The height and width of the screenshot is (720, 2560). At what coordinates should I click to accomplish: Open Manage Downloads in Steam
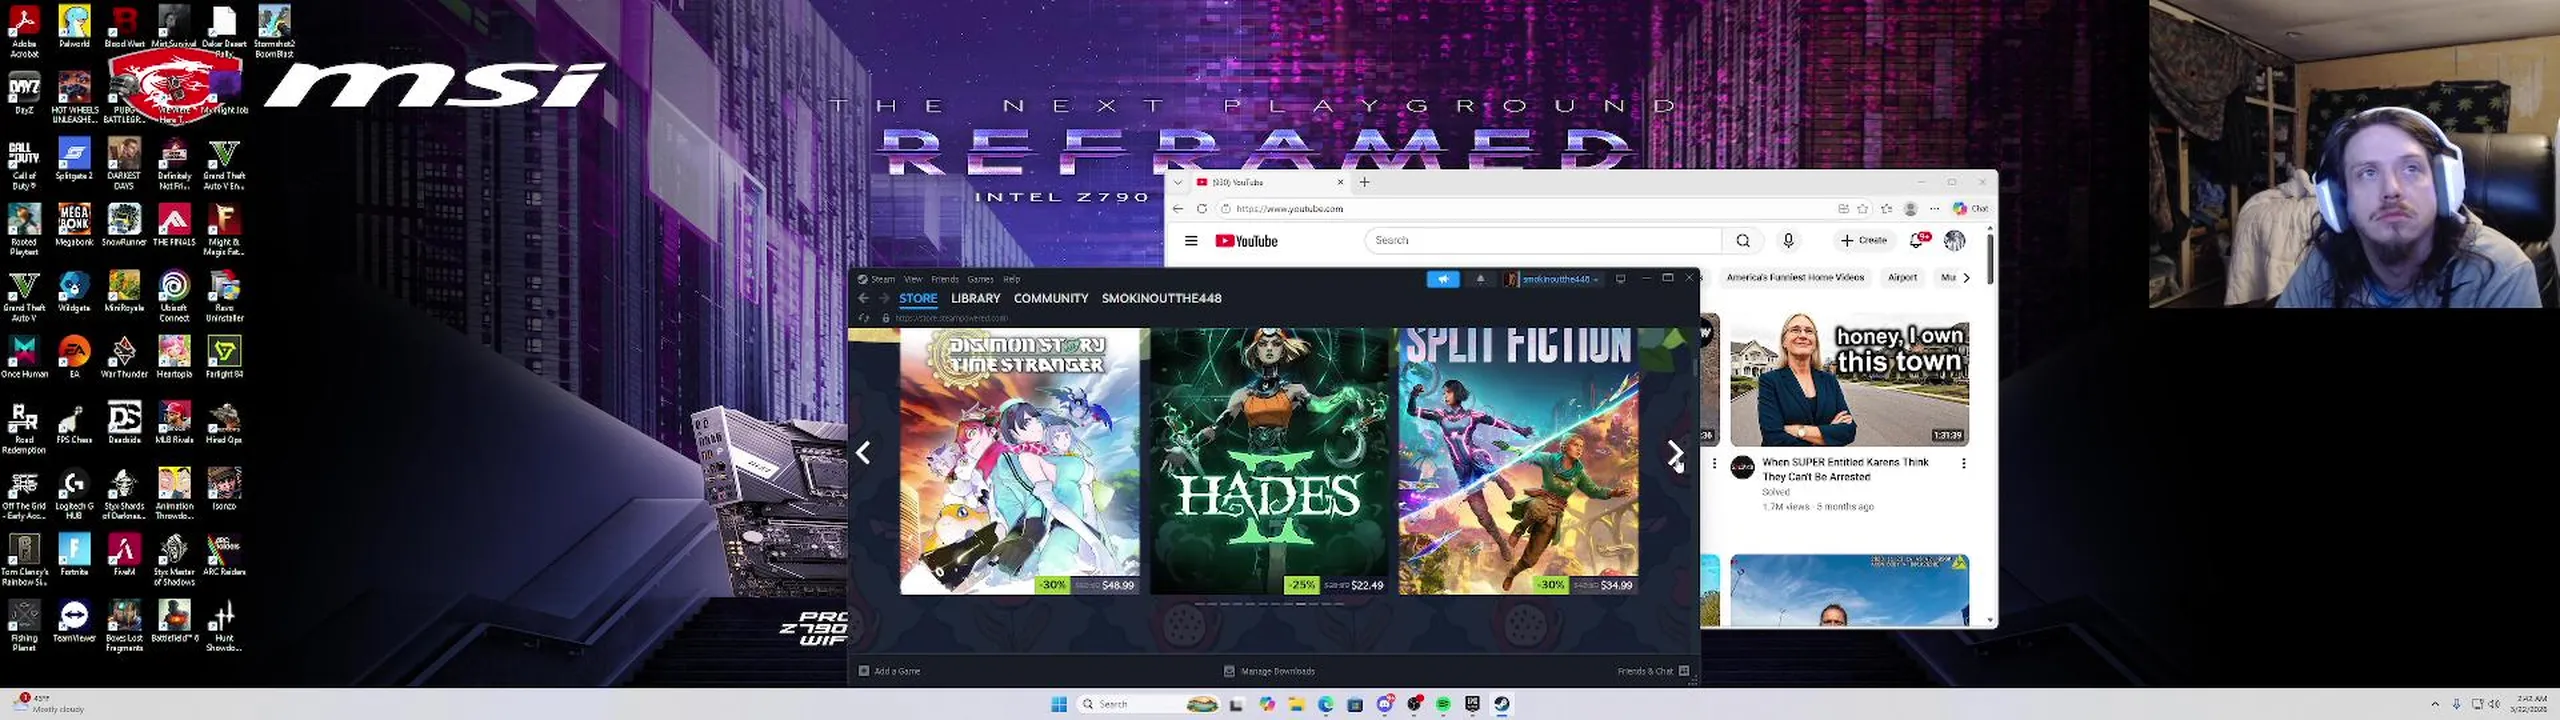(x=1270, y=671)
